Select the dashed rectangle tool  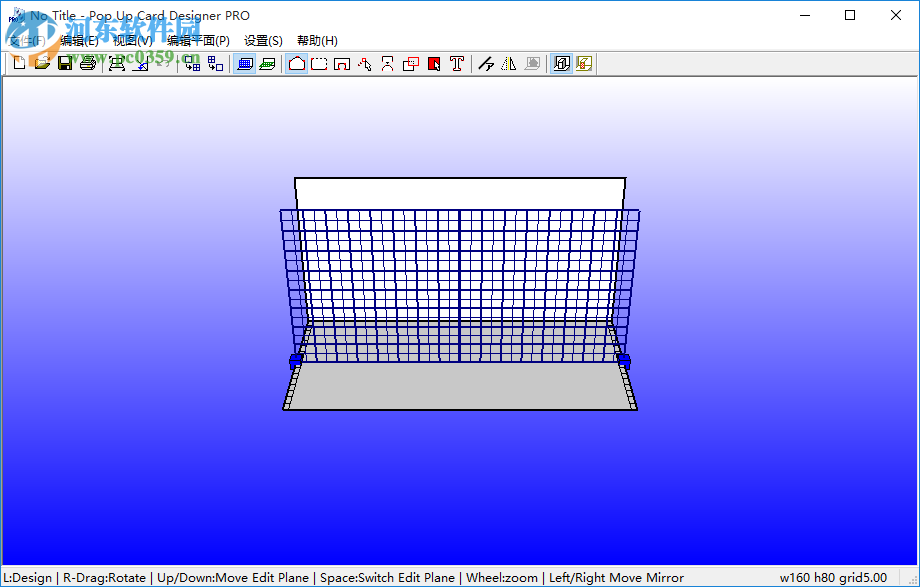click(319, 63)
